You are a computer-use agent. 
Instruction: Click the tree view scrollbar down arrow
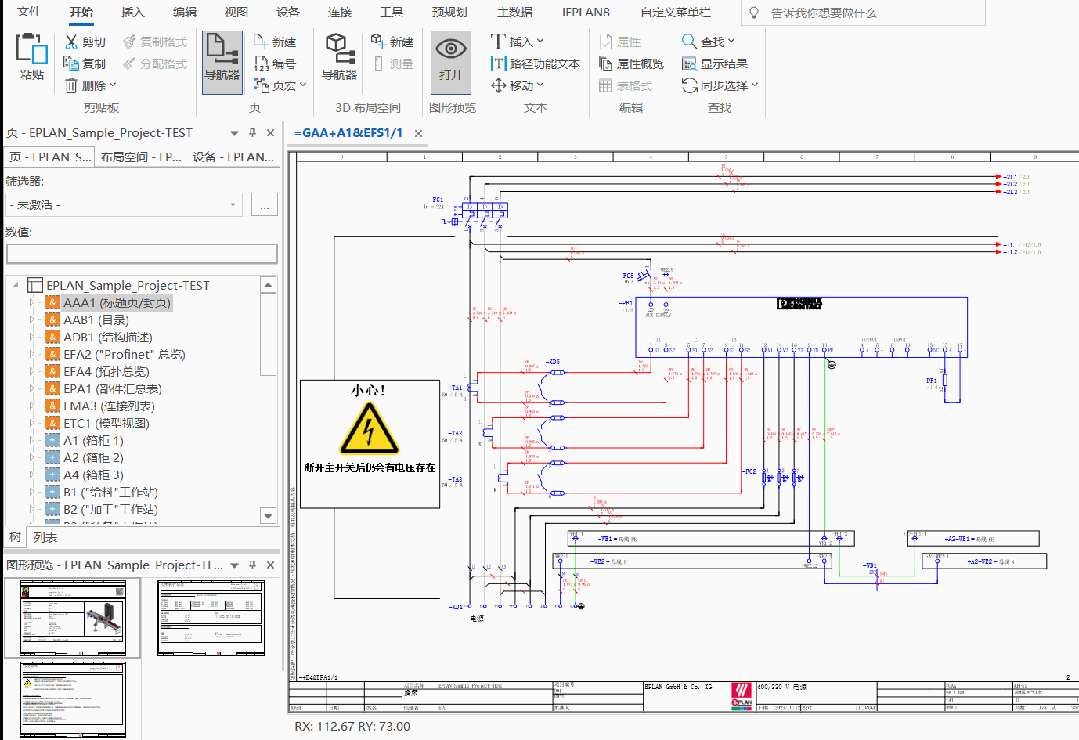(268, 515)
